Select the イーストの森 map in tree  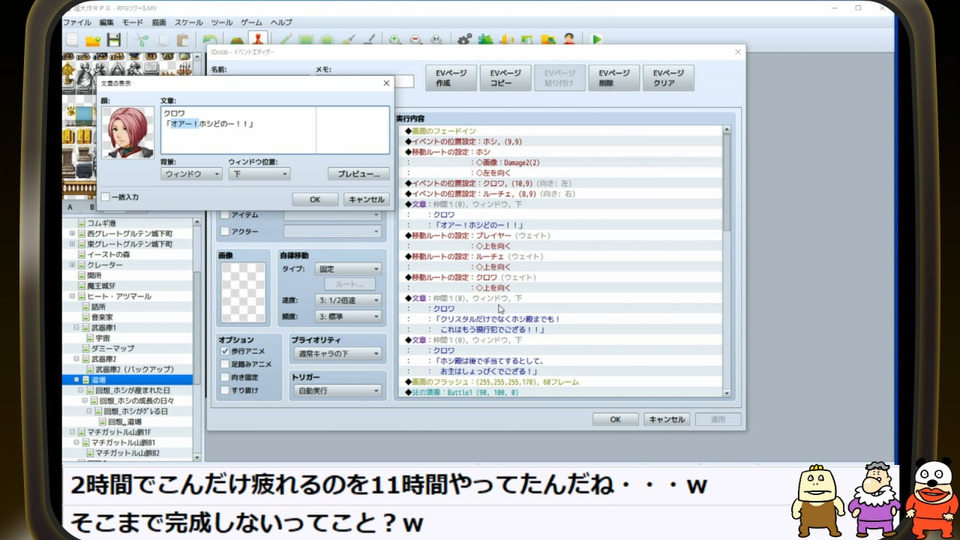point(108,255)
